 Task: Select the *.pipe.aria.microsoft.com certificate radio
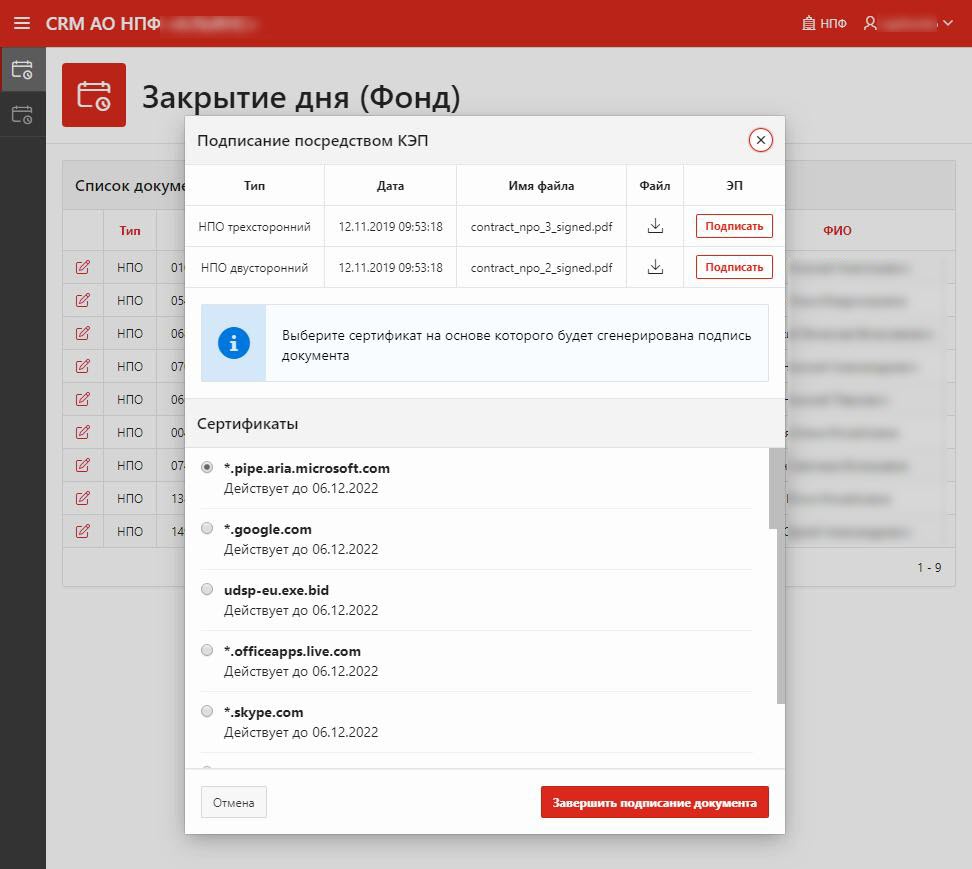point(207,467)
